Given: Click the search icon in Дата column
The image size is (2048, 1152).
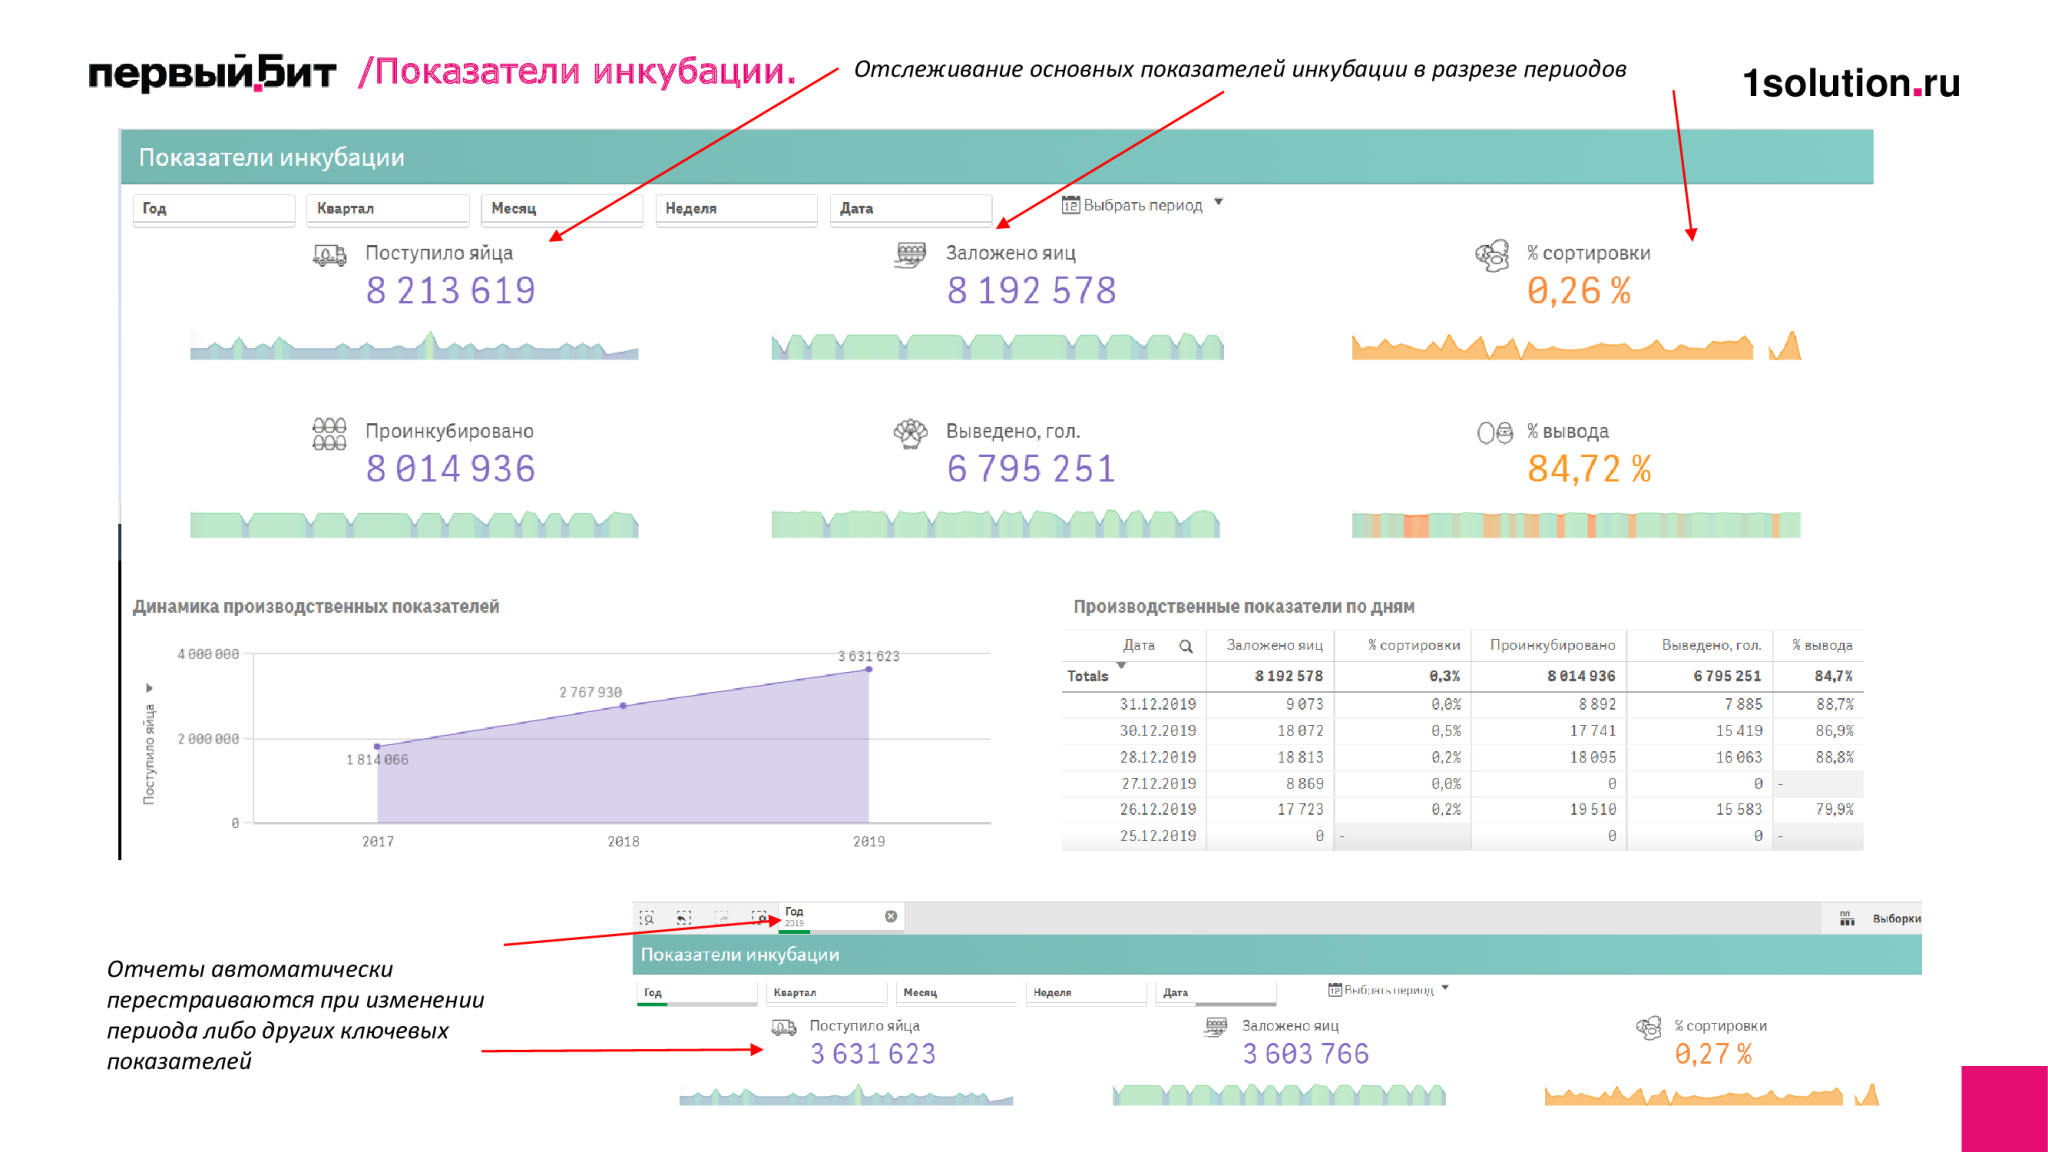Looking at the screenshot, I should [x=1186, y=646].
